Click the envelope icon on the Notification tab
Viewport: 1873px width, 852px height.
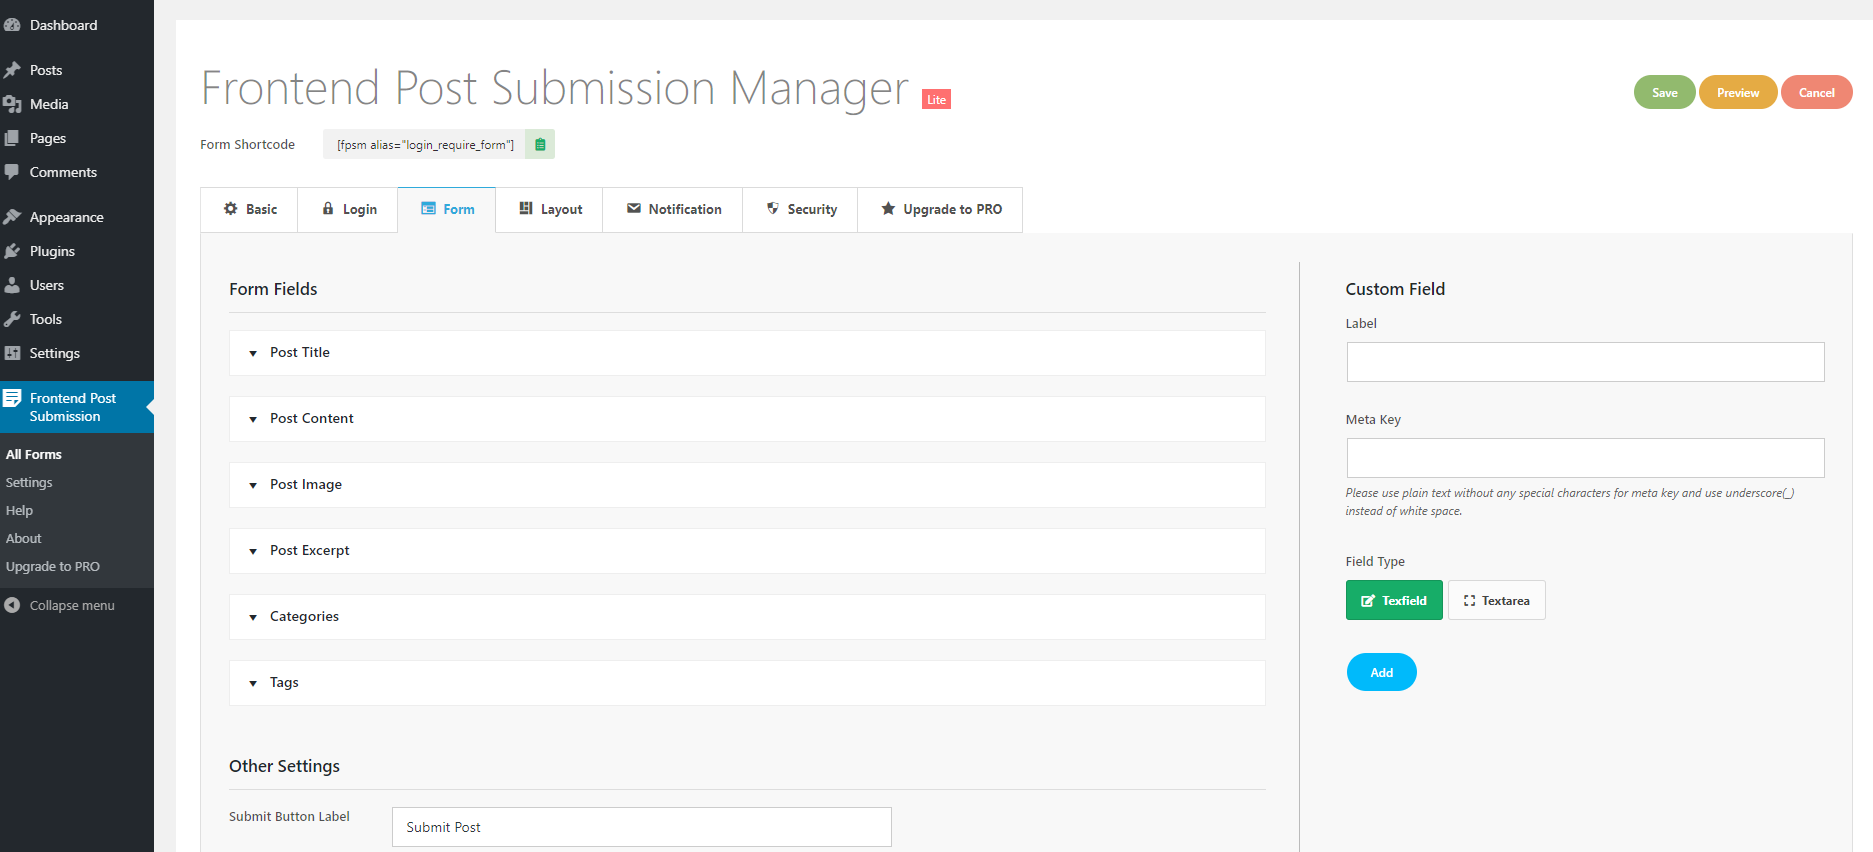coord(634,208)
